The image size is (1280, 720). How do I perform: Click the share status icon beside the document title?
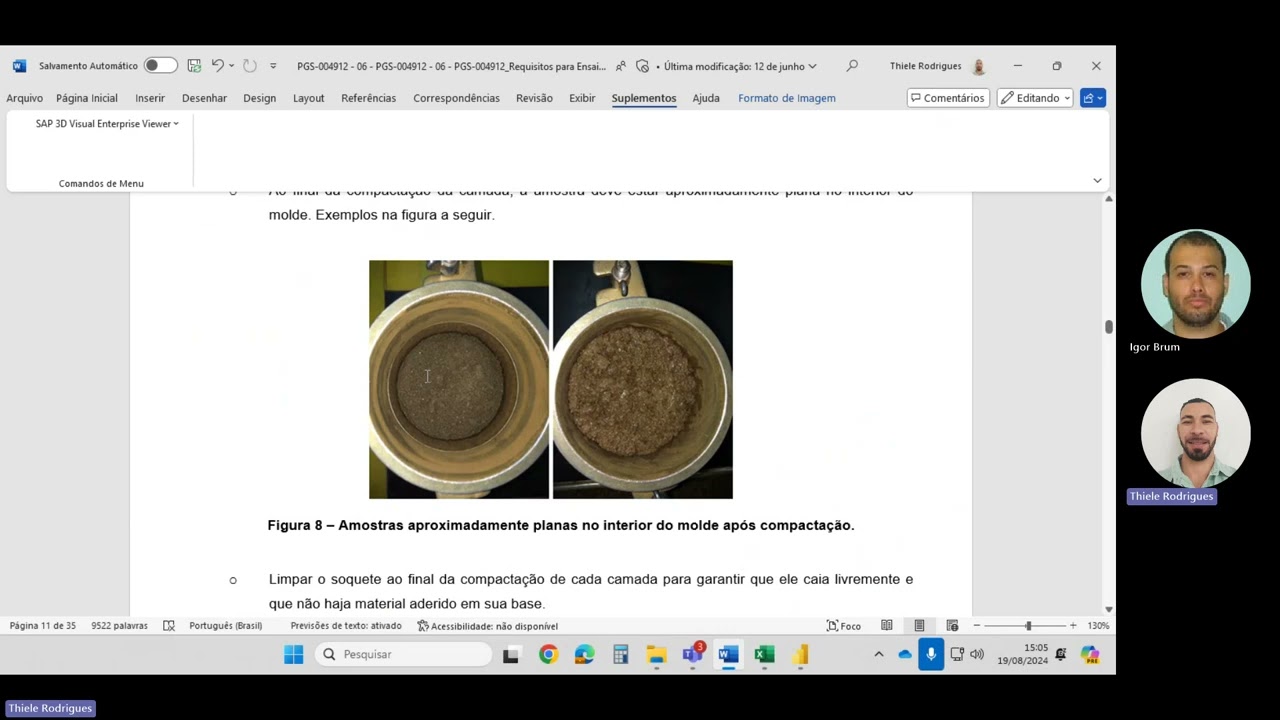pyautogui.click(x=621, y=66)
